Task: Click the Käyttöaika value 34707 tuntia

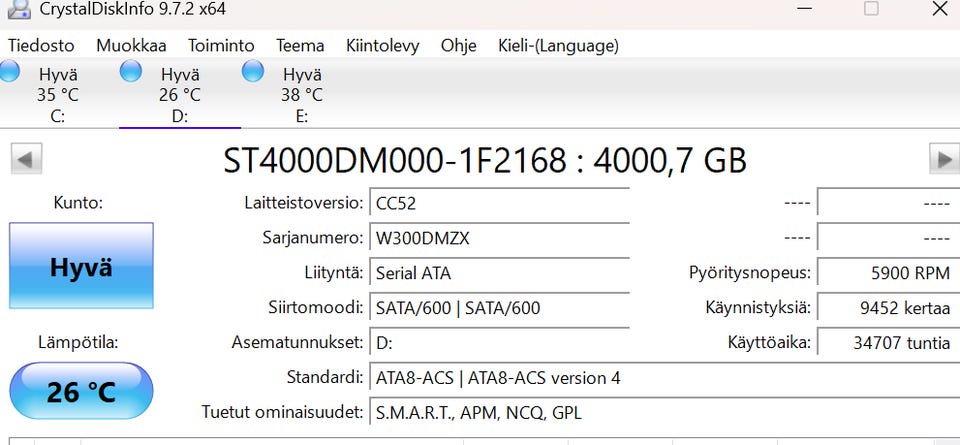Action: 889,343
